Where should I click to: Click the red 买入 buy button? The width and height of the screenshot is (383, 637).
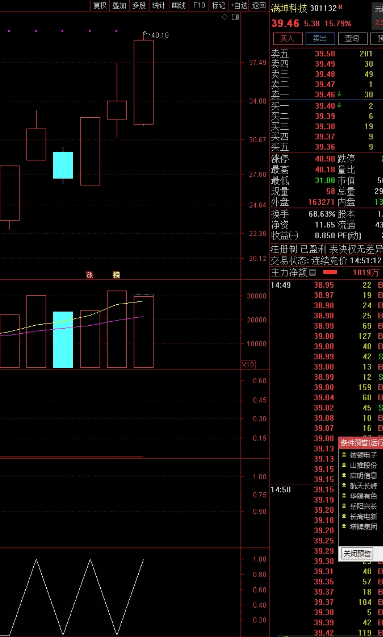288,39
